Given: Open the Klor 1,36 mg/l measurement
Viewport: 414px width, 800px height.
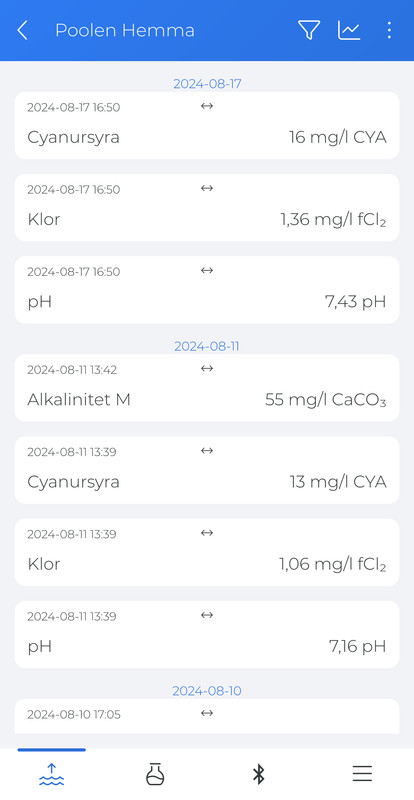Looking at the screenshot, I should tap(207, 208).
